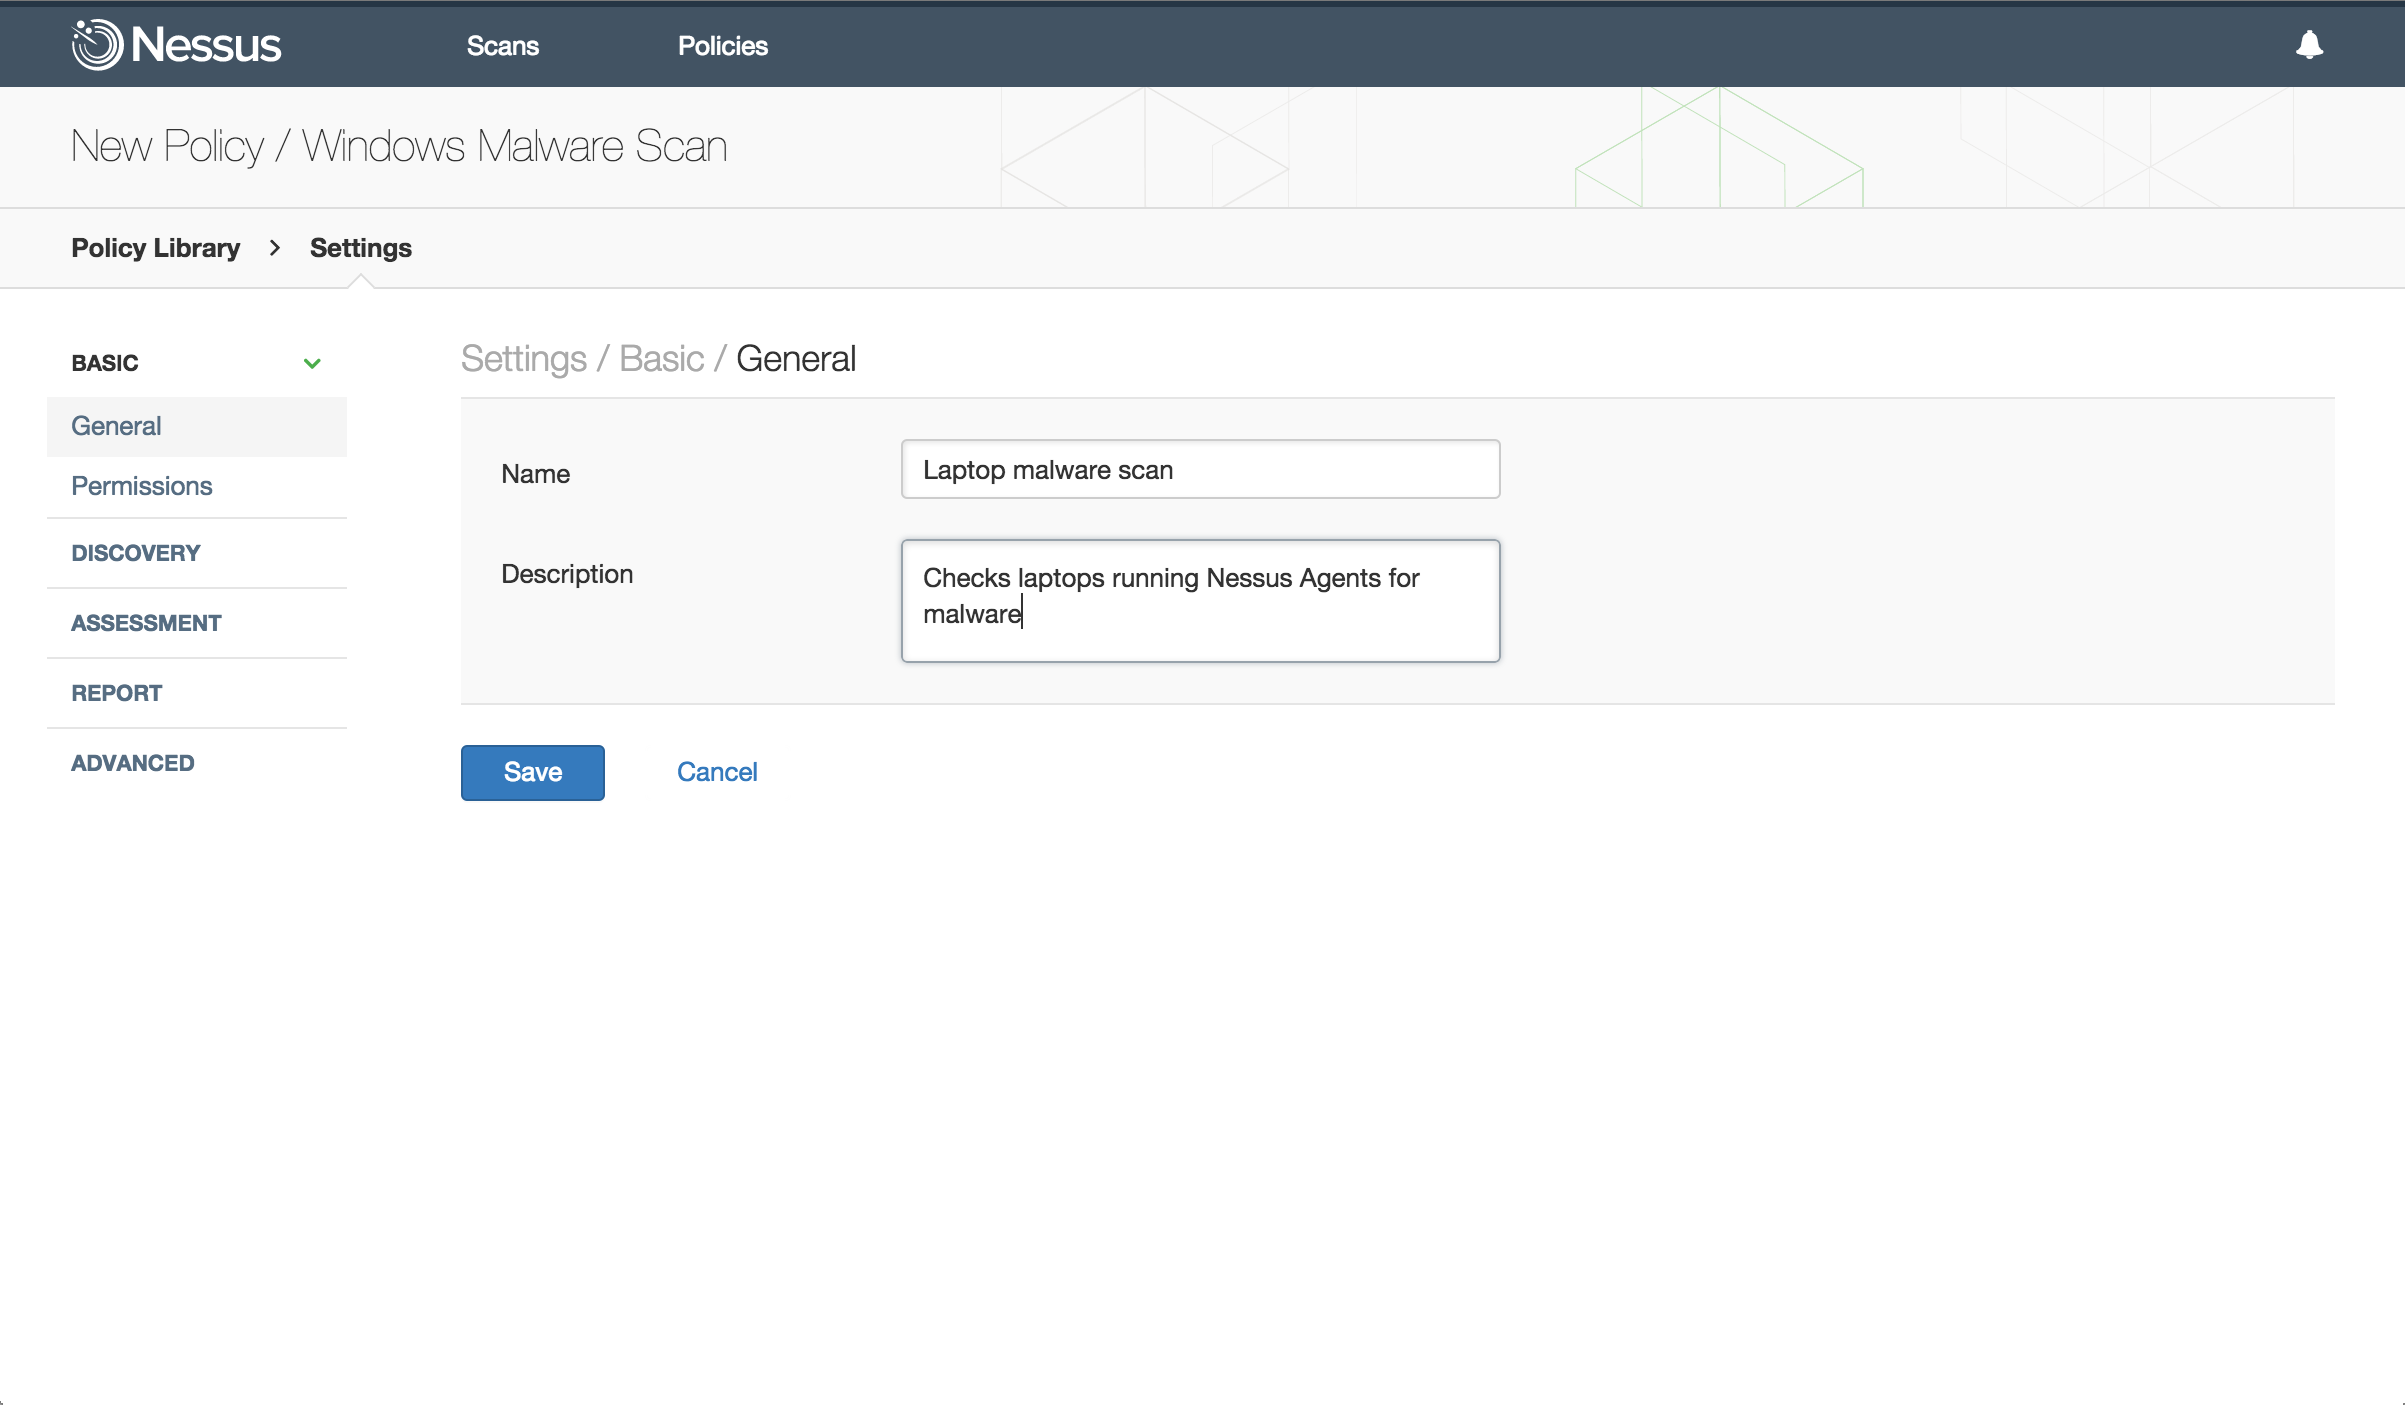Image resolution: width=2405 pixels, height=1405 pixels.
Task: Navigate to DISCOVERY settings section
Action: pyautogui.click(x=134, y=552)
